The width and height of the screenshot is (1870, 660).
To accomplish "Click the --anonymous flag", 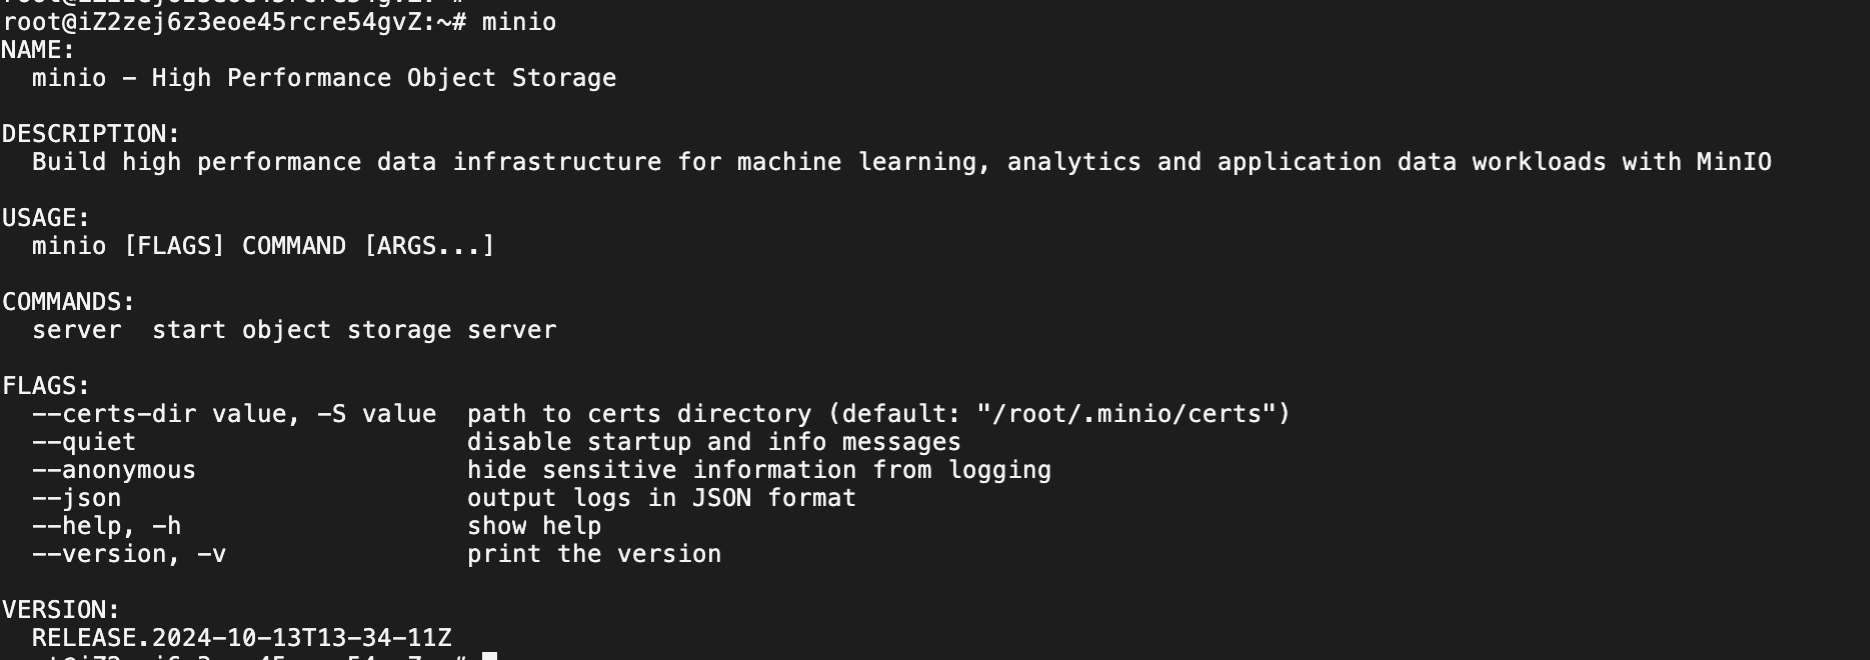I will [x=113, y=470].
